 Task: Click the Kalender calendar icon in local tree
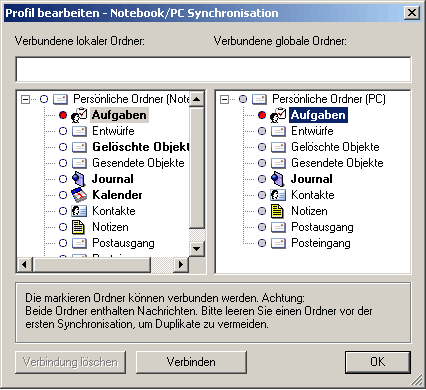pos(79,195)
